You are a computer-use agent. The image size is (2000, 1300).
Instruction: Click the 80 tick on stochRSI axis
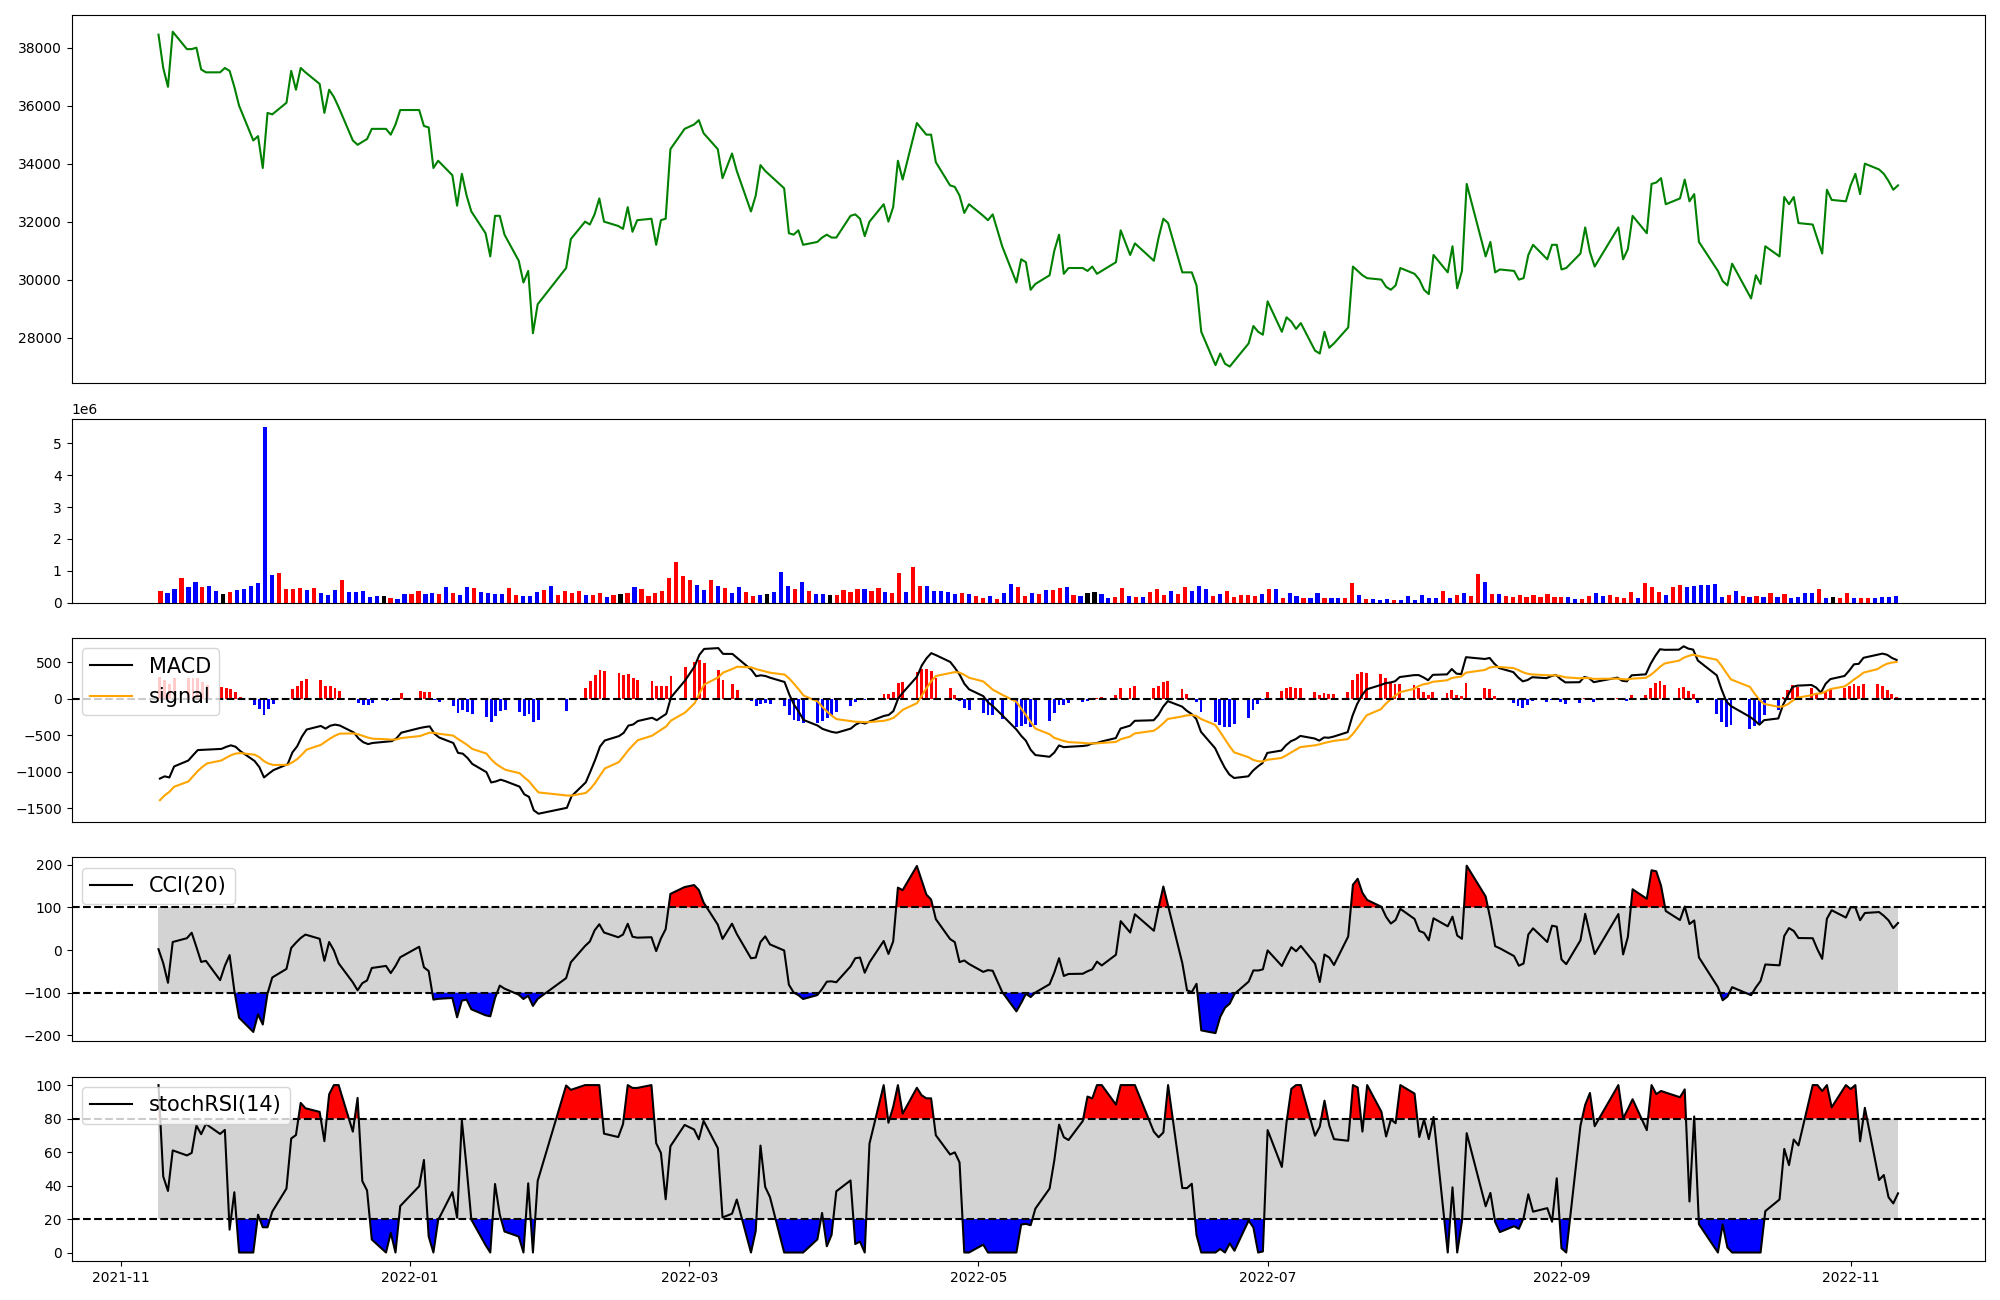point(53,1119)
